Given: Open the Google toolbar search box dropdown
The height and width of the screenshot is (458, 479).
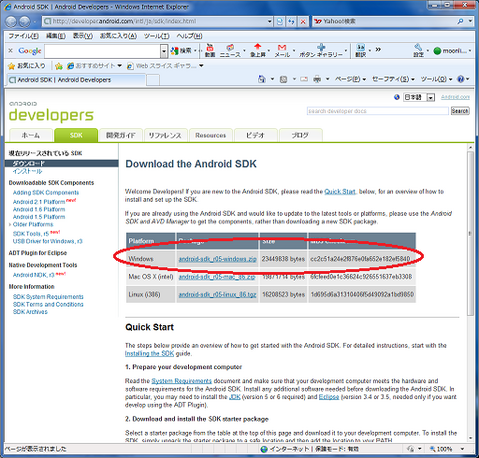Looking at the screenshot, I should [164, 51].
